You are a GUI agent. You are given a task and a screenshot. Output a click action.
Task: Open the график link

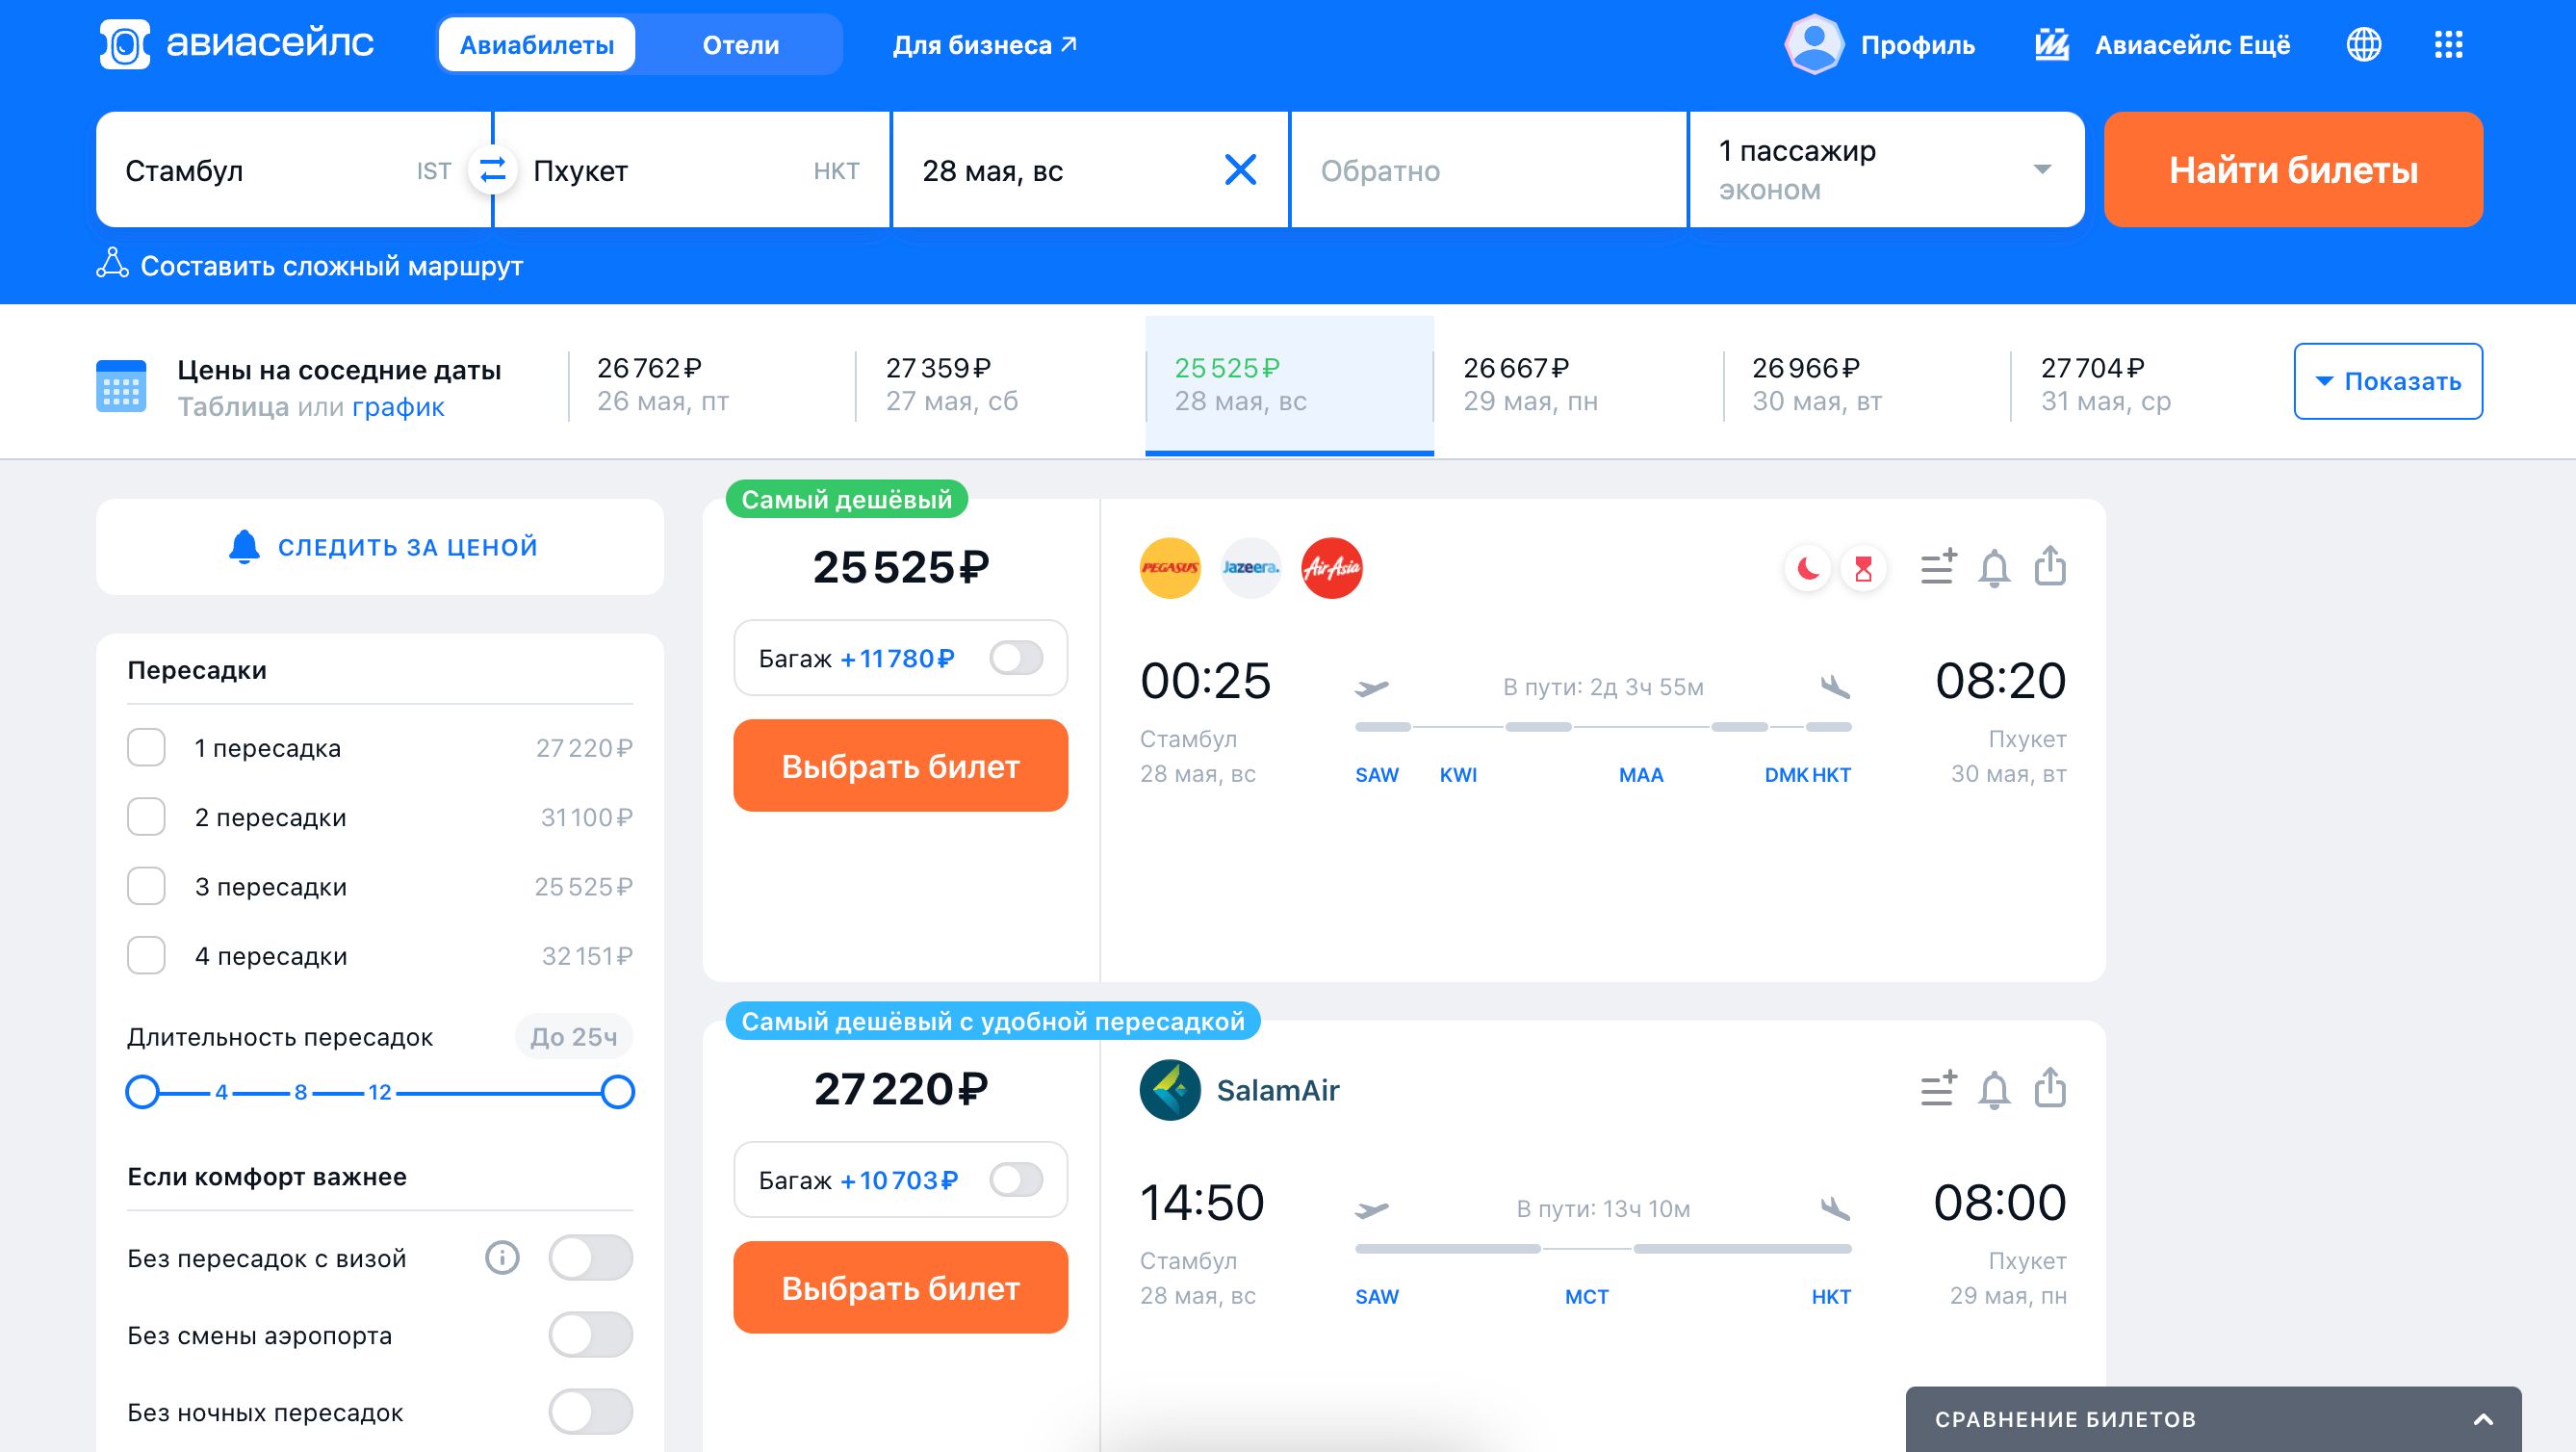pos(398,407)
